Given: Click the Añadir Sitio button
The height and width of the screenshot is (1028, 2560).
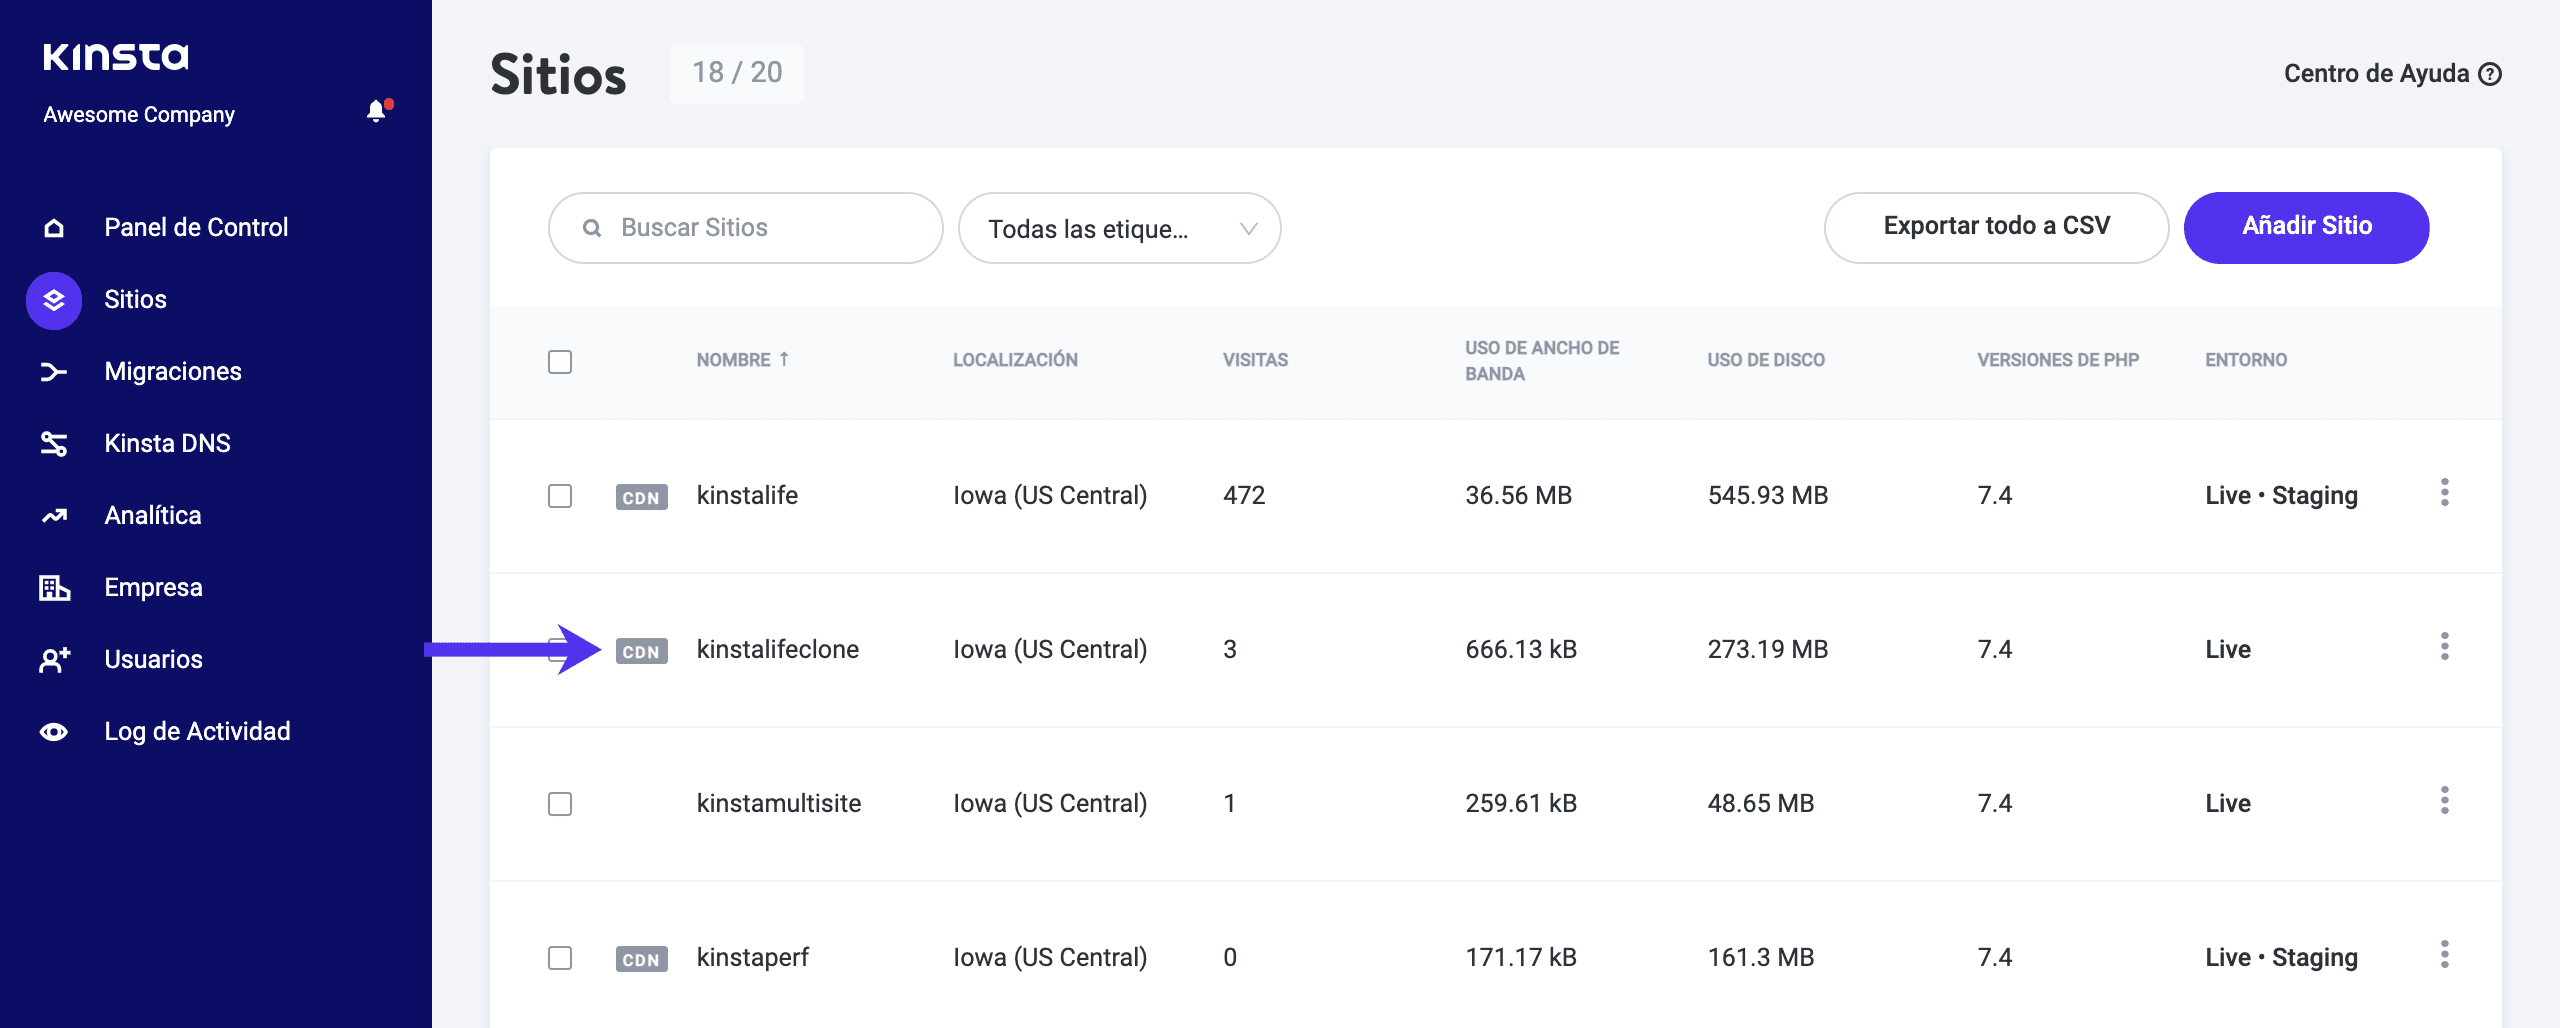Looking at the screenshot, I should [2306, 227].
